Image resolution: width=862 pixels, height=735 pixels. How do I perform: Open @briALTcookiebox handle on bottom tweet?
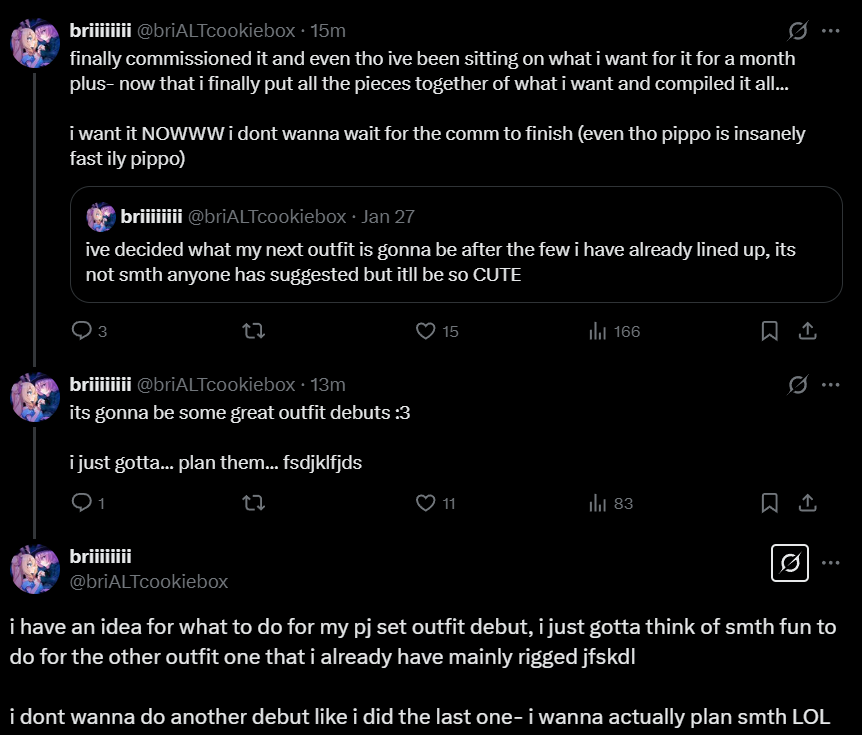149,581
